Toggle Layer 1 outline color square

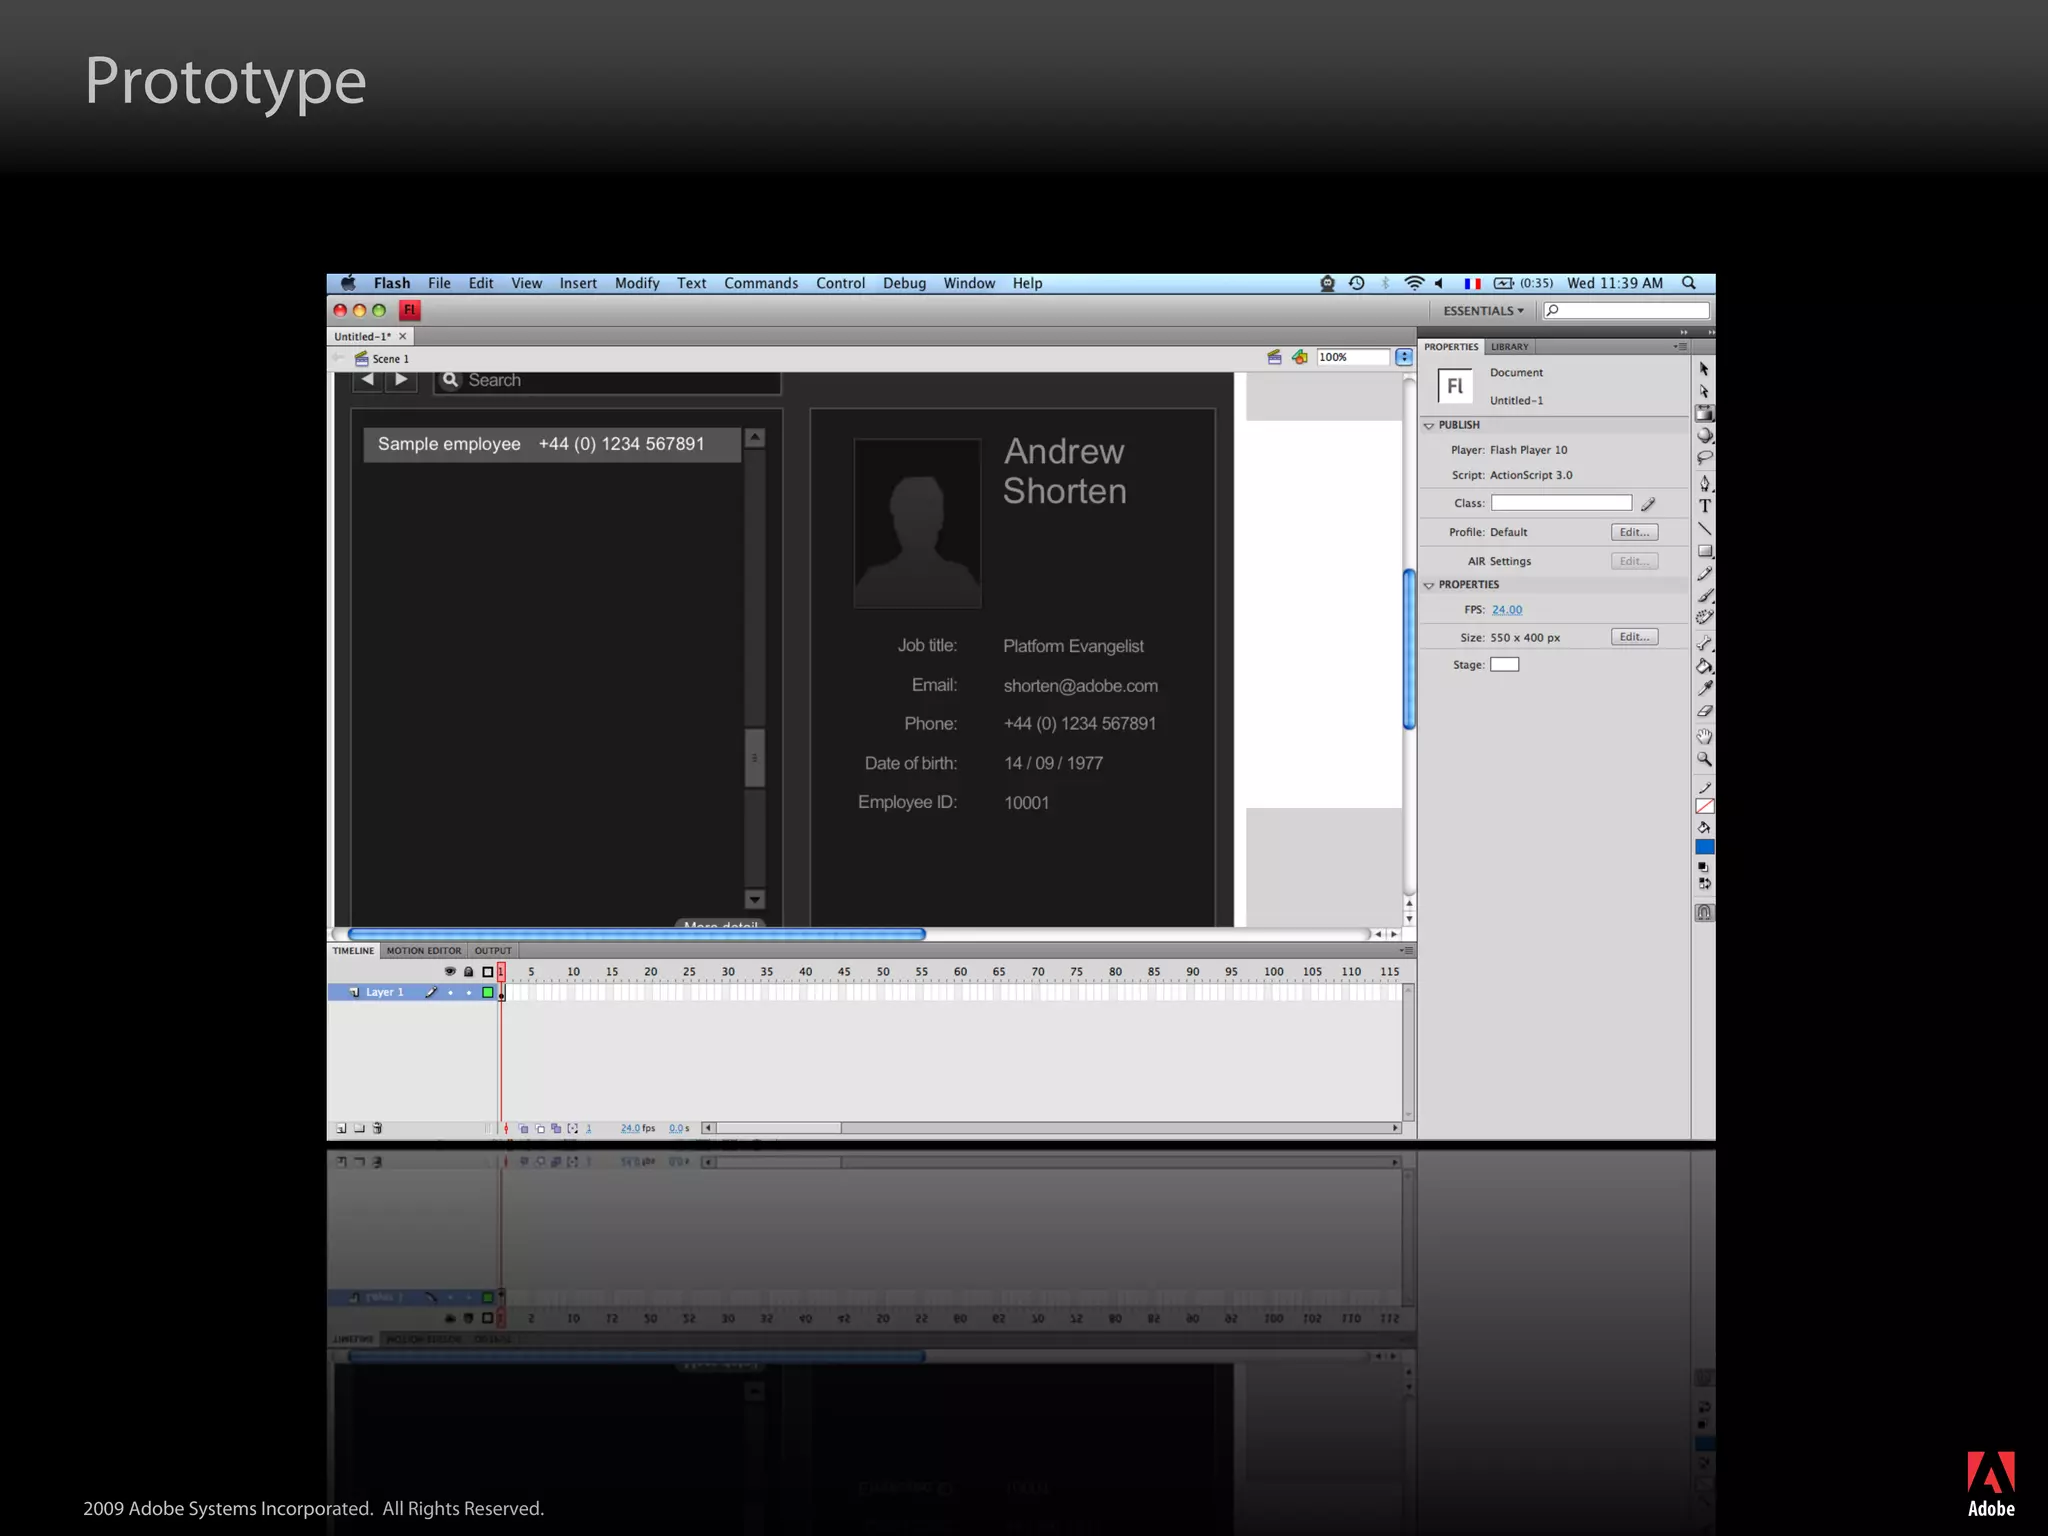(x=488, y=992)
